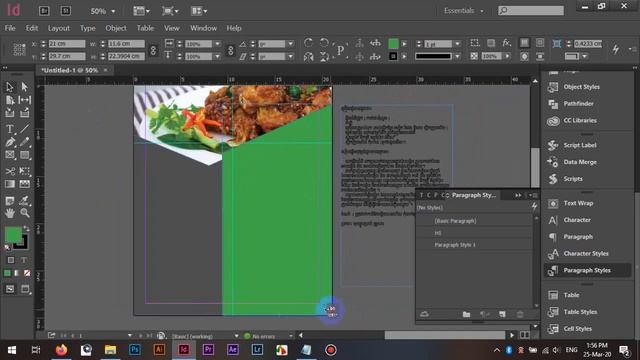
Task: Open Firefox from the taskbar
Action: click(x=62, y=350)
